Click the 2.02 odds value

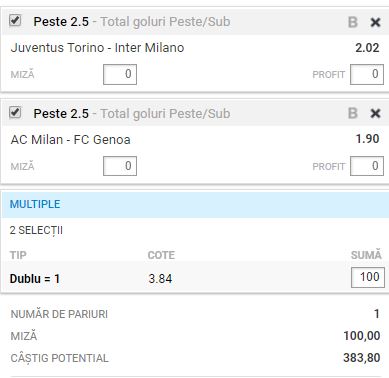pyautogui.click(x=367, y=48)
